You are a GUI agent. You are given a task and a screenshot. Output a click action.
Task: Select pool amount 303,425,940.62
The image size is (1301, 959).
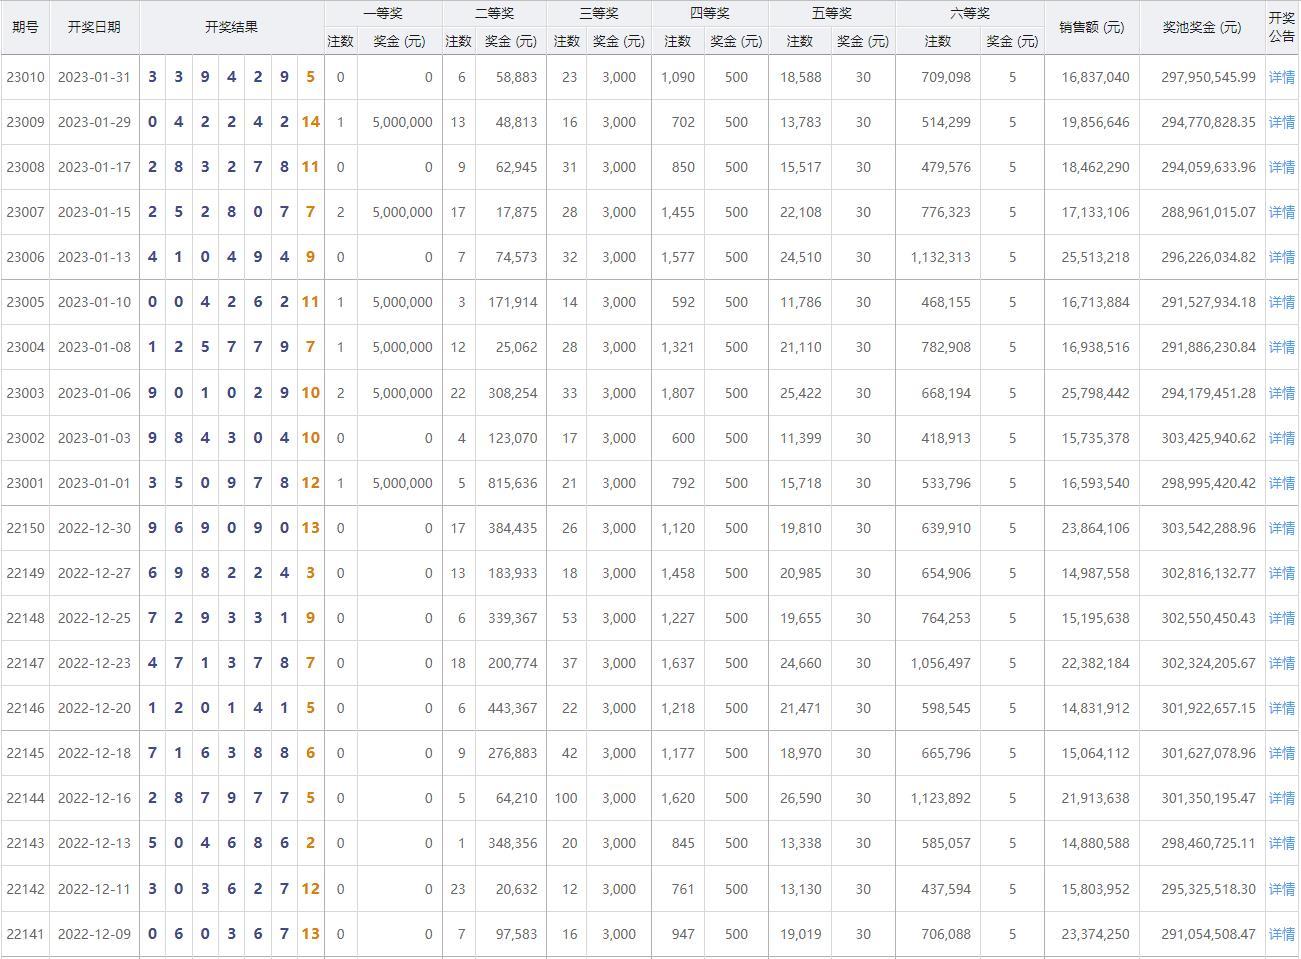[1208, 438]
